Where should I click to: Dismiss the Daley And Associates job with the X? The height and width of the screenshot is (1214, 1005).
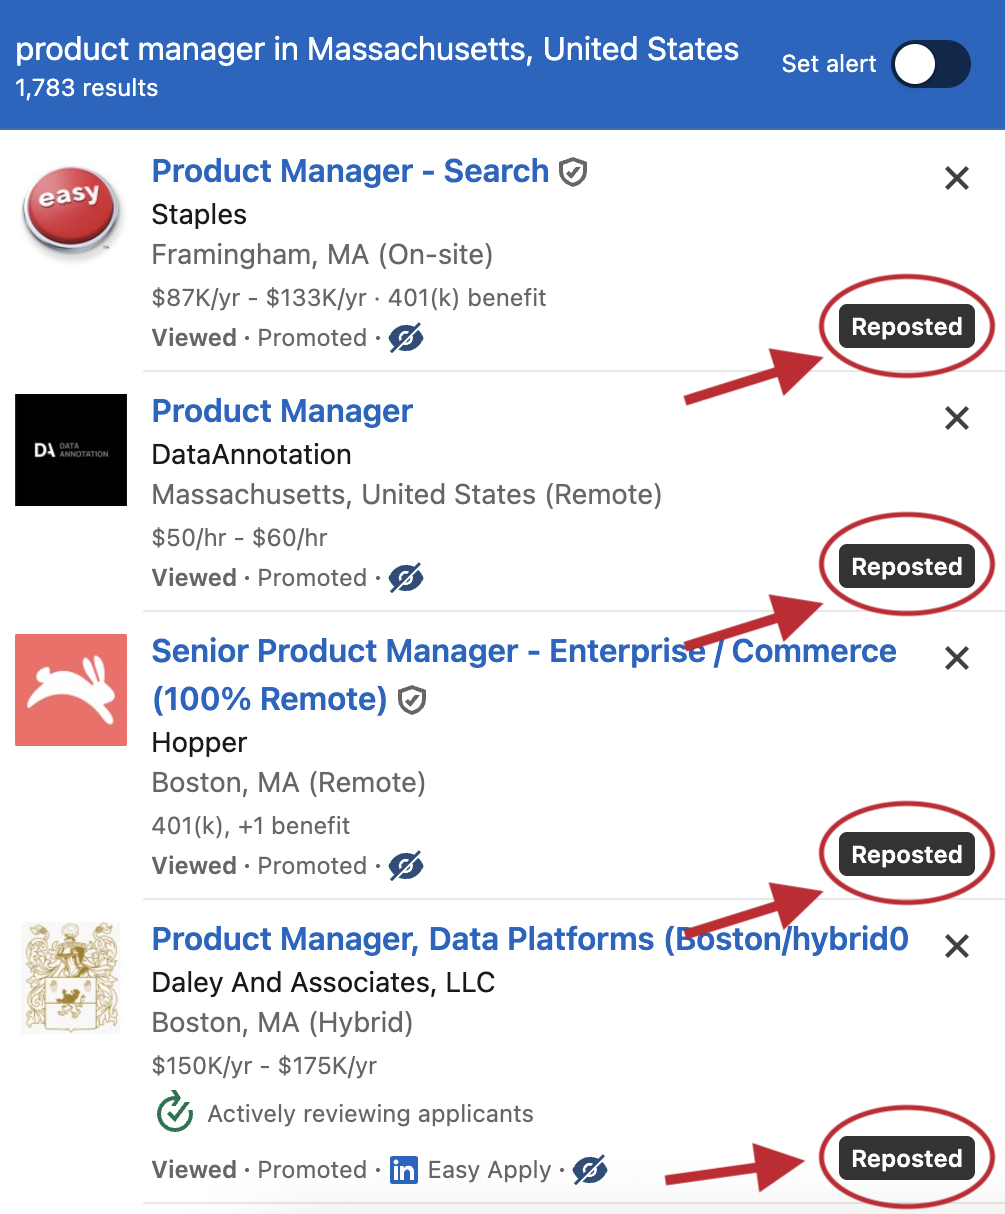(x=956, y=946)
